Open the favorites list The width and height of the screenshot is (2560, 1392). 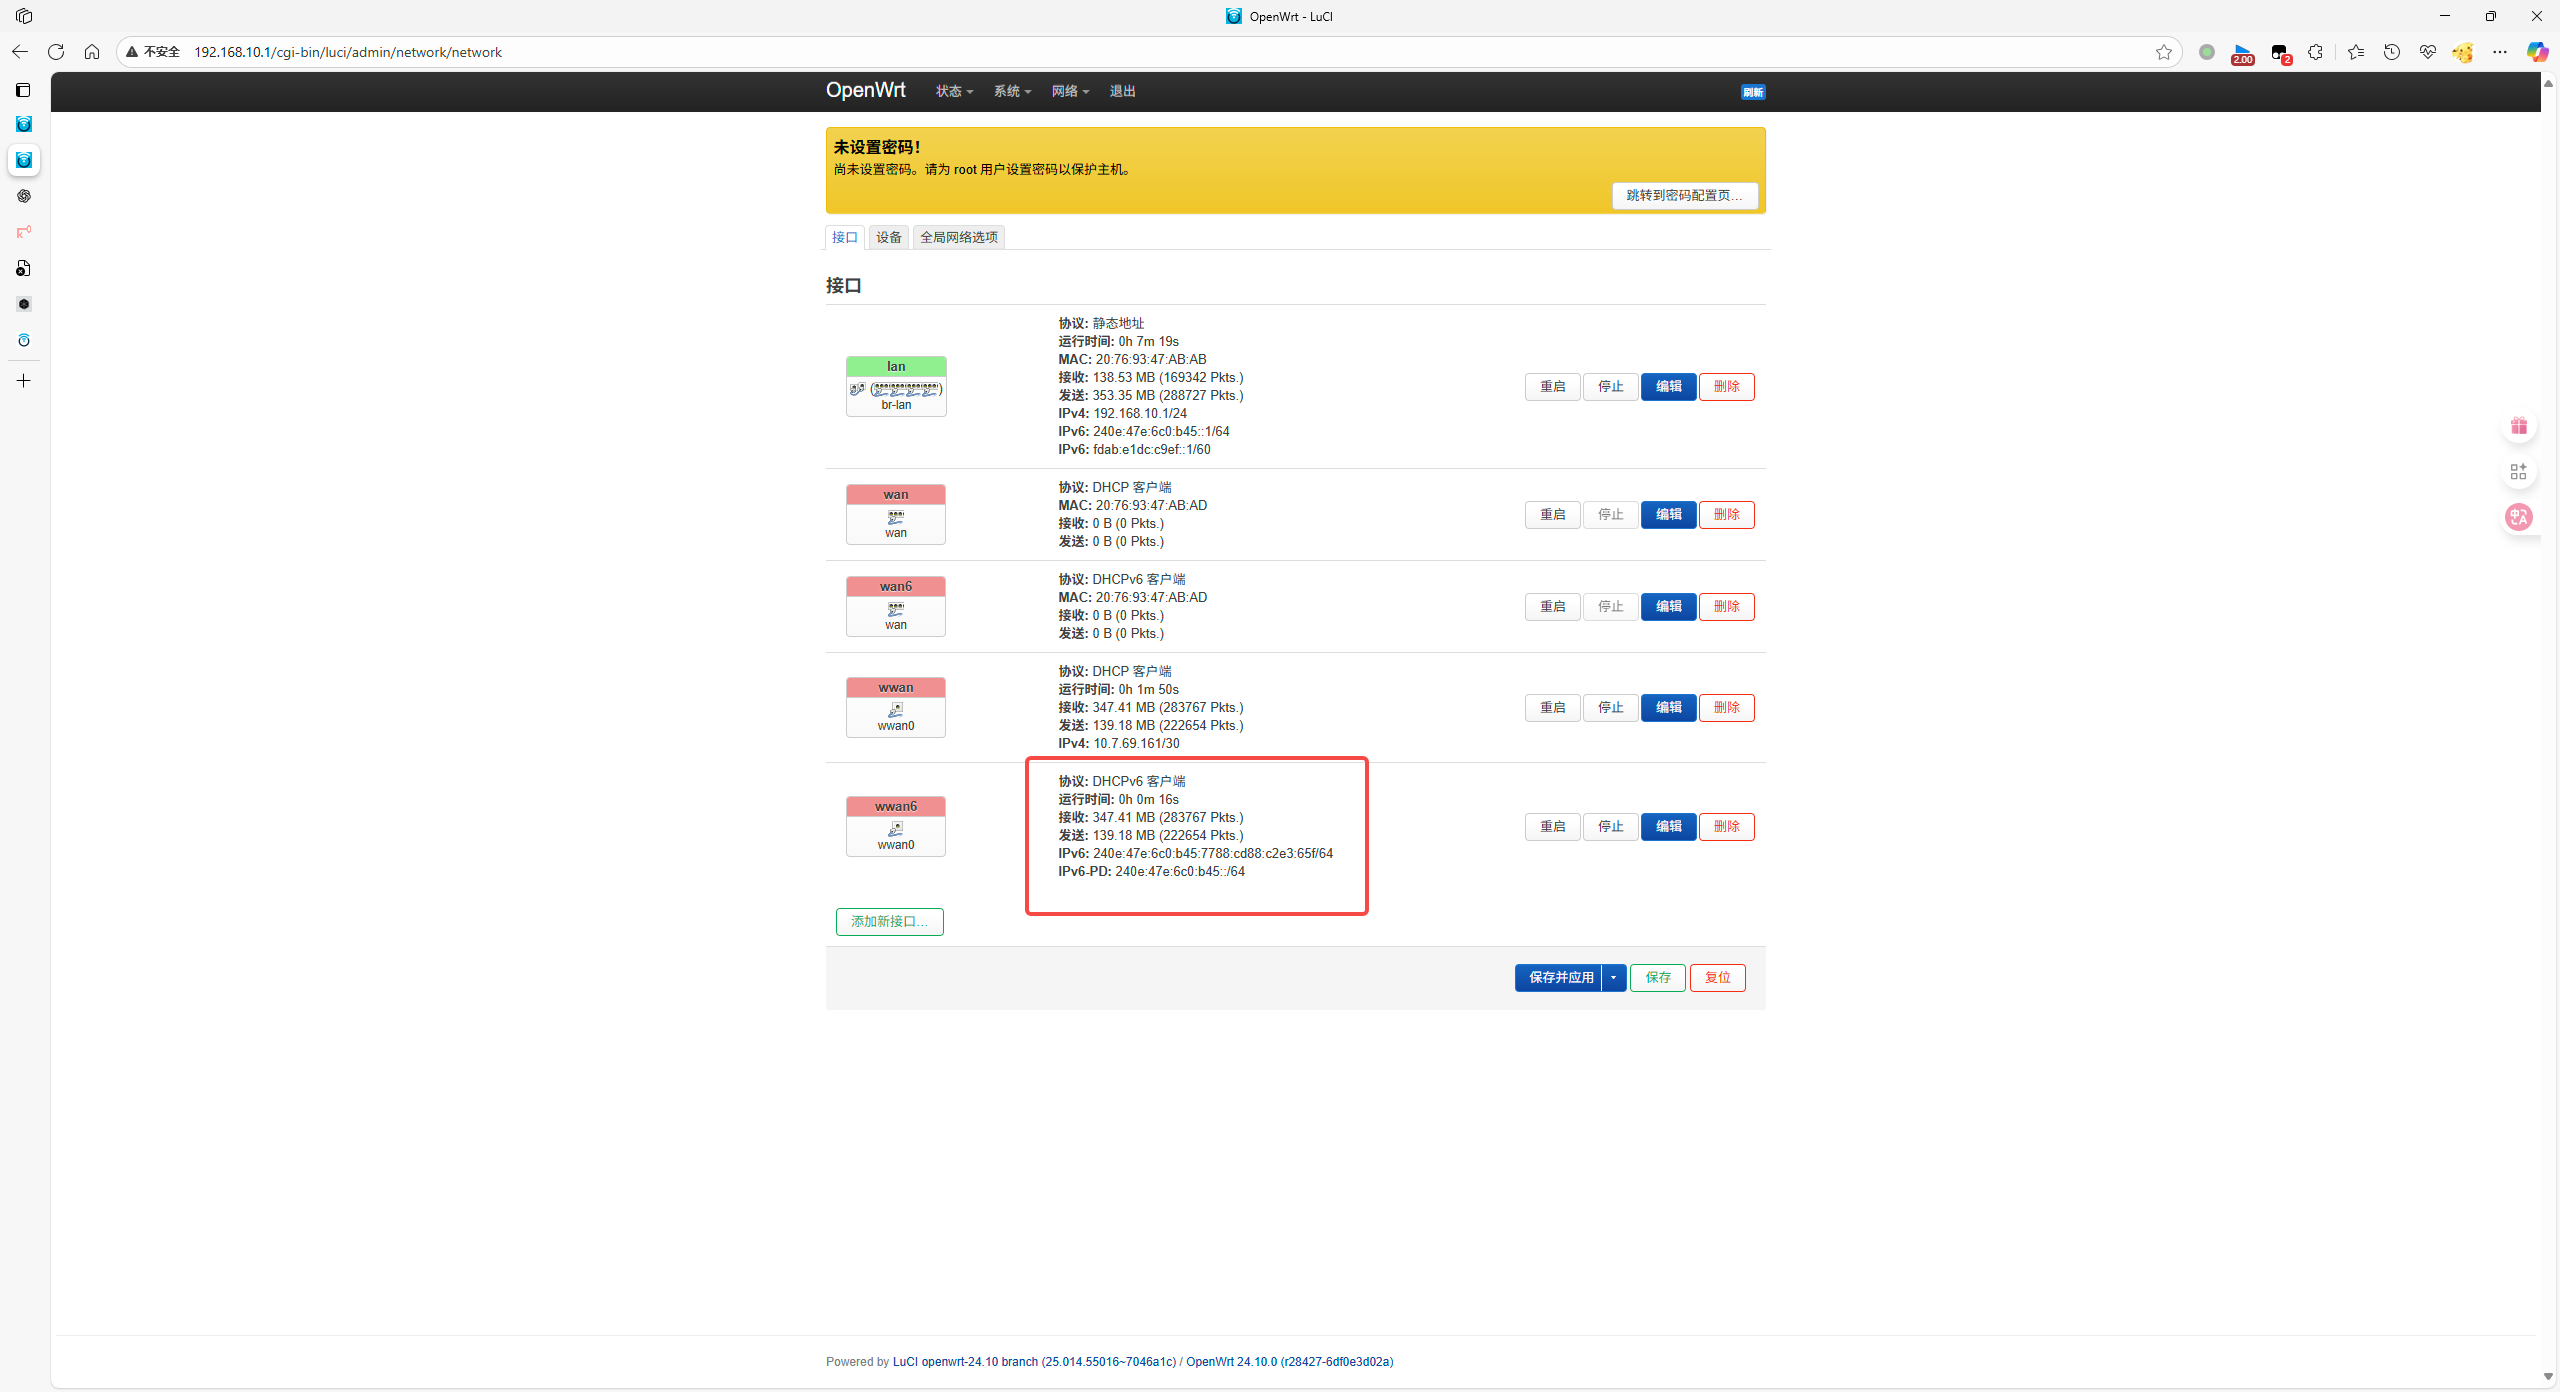pos(2356,52)
